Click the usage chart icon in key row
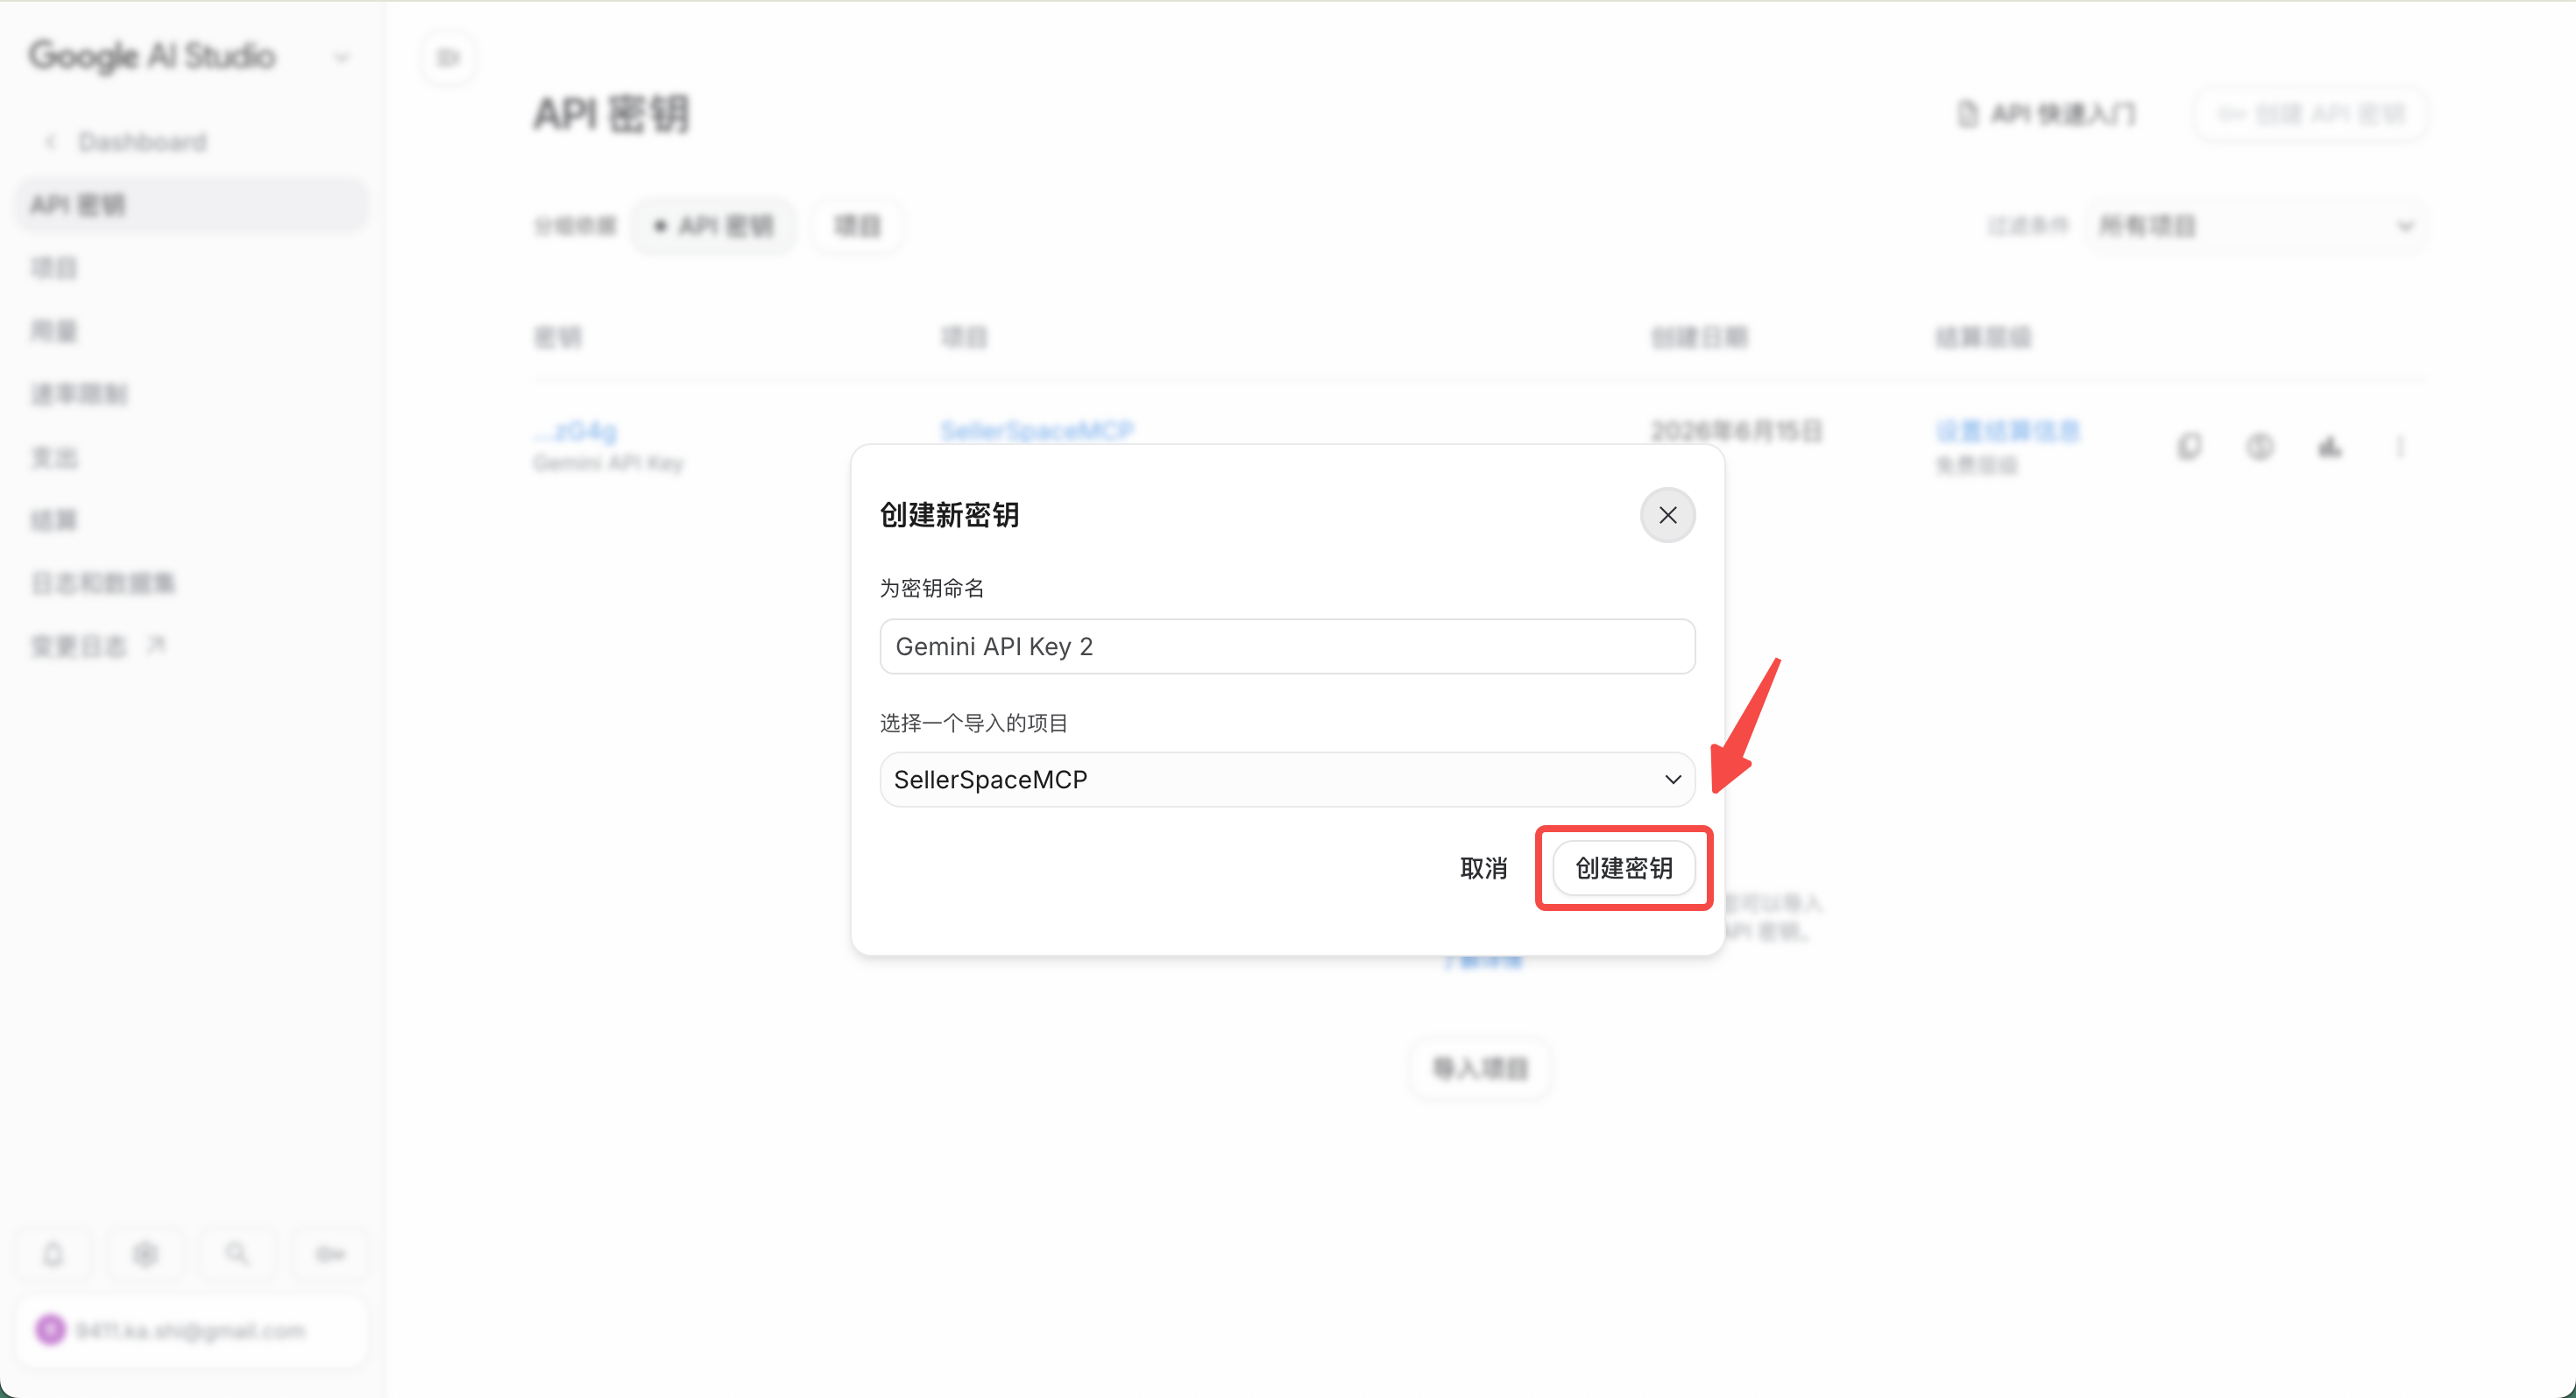This screenshot has width=2576, height=1398. (2330, 446)
